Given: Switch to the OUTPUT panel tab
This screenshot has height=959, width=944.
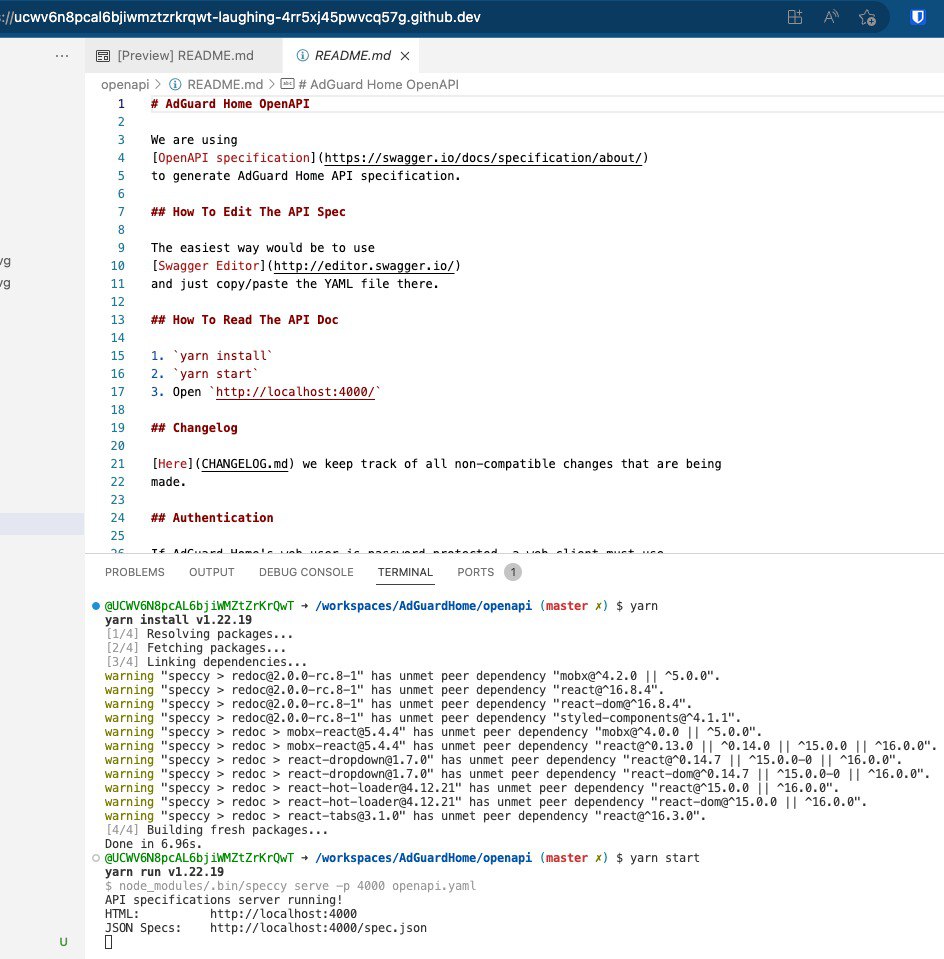Looking at the screenshot, I should pyautogui.click(x=211, y=572).
